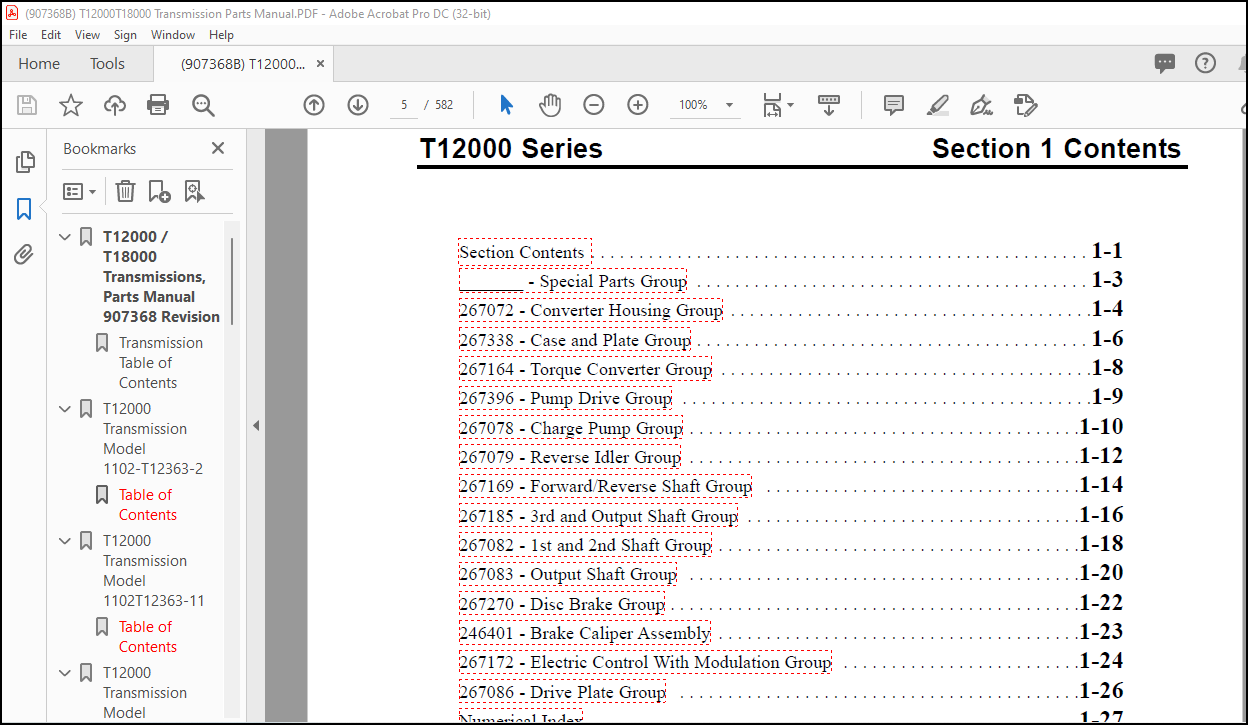Follow 267338 - Case and Plate Group link
Image resolution: width=1248 pixels, height=725 pixels.
tap(575, 340)
